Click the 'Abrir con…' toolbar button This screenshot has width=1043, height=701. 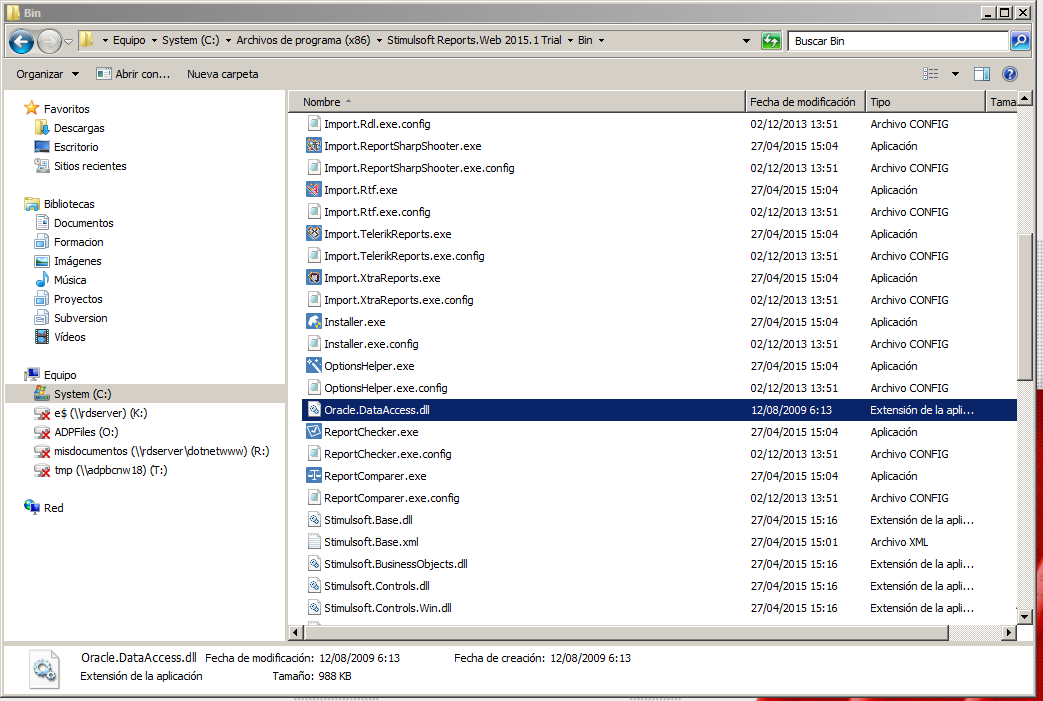(x=133, y=74)
